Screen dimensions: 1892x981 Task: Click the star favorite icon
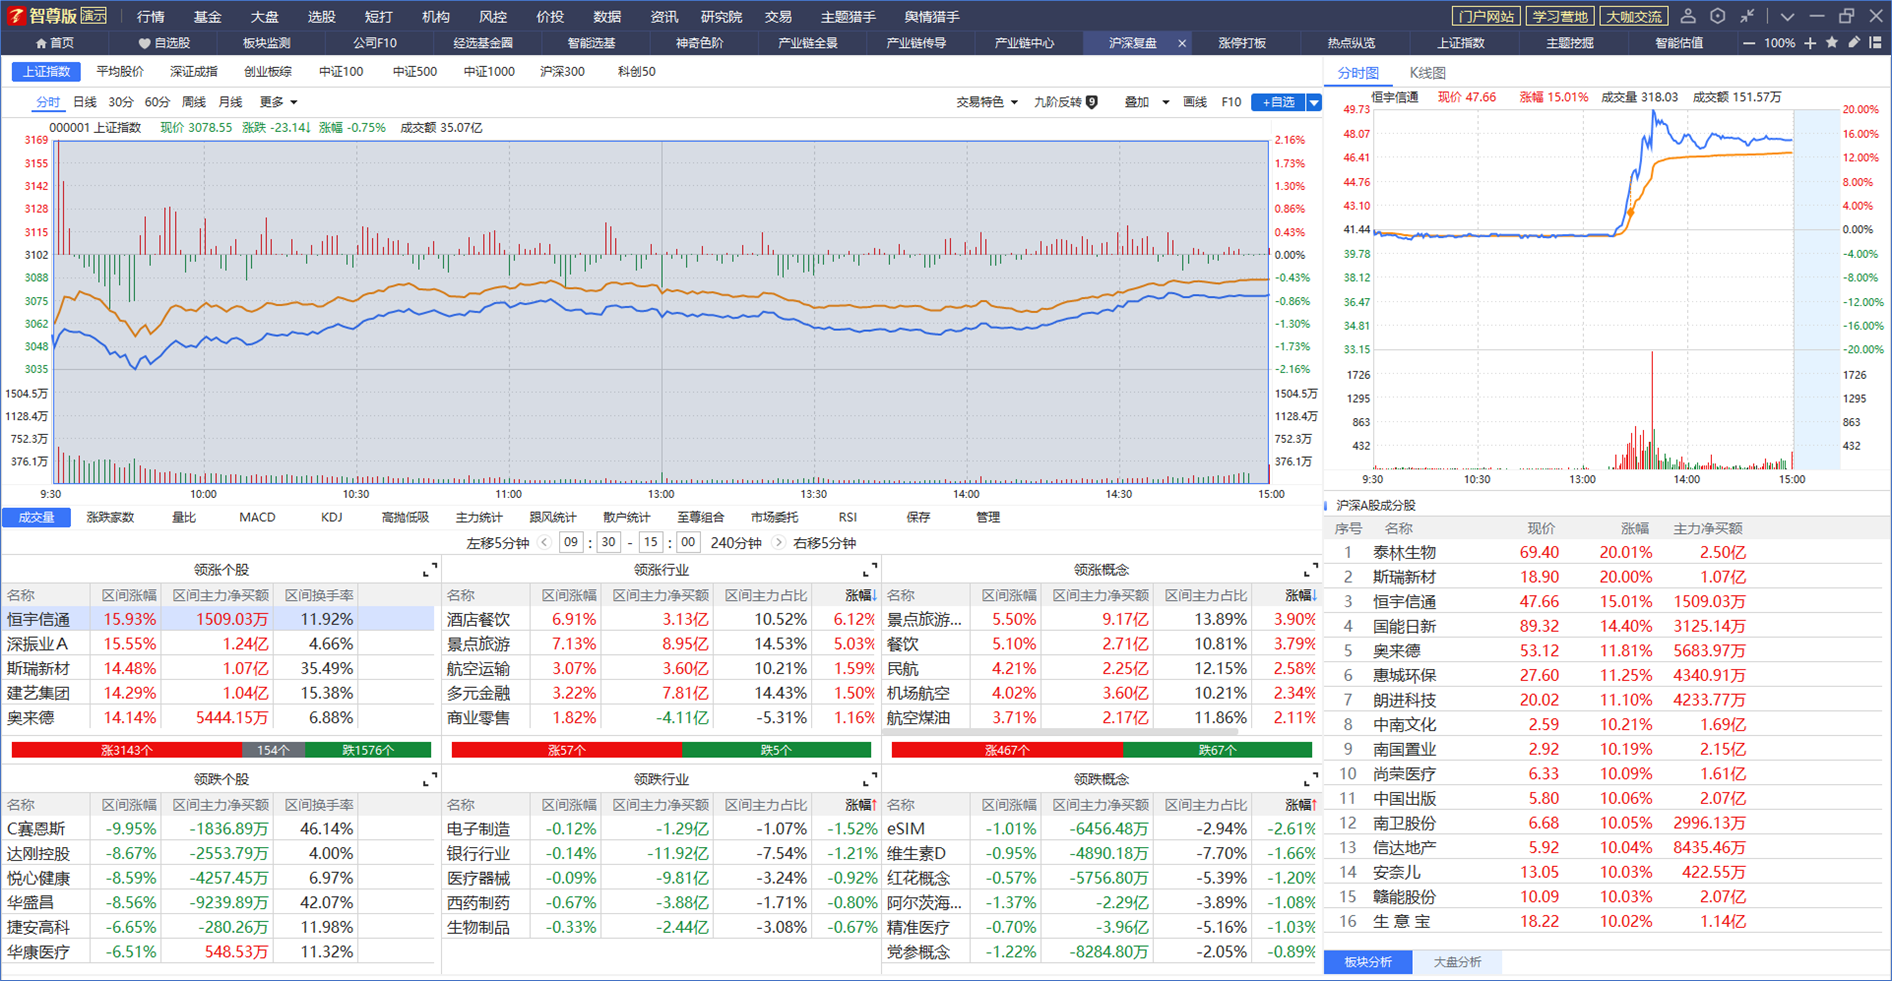pos(1832,43)
